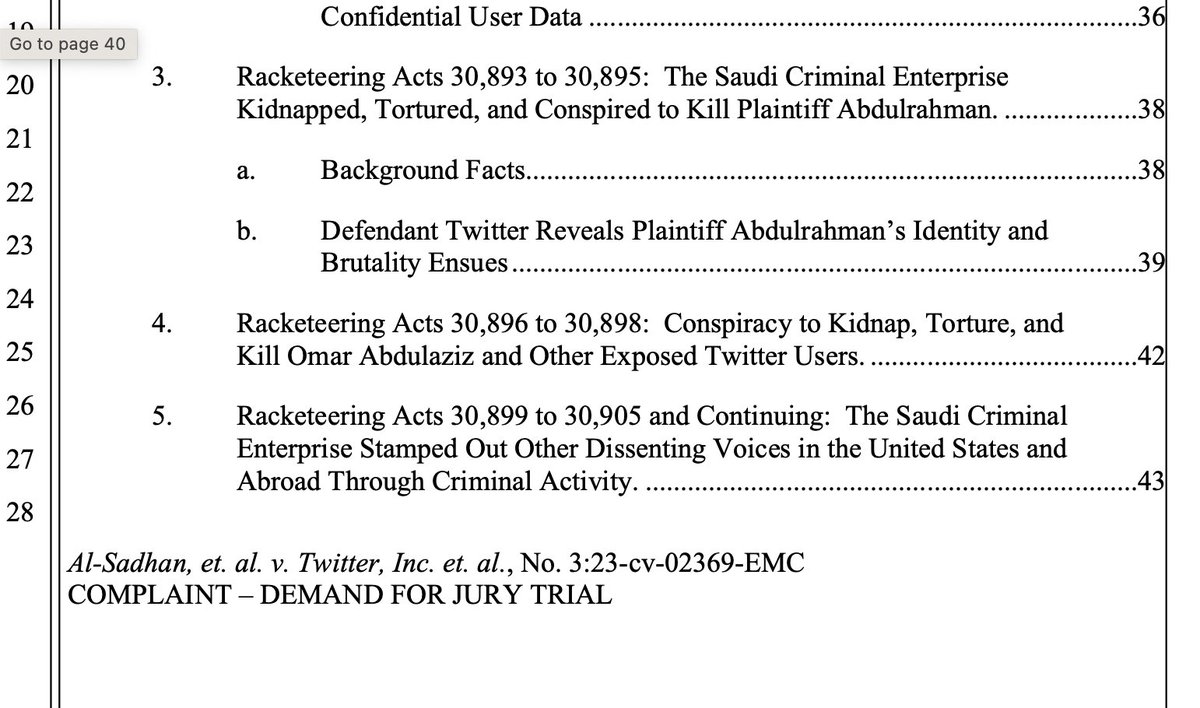Click page number 38 beside Plaintiff Abdulrahman heading
This screenshot has height=708, width=1200.
click(1152, 110)
